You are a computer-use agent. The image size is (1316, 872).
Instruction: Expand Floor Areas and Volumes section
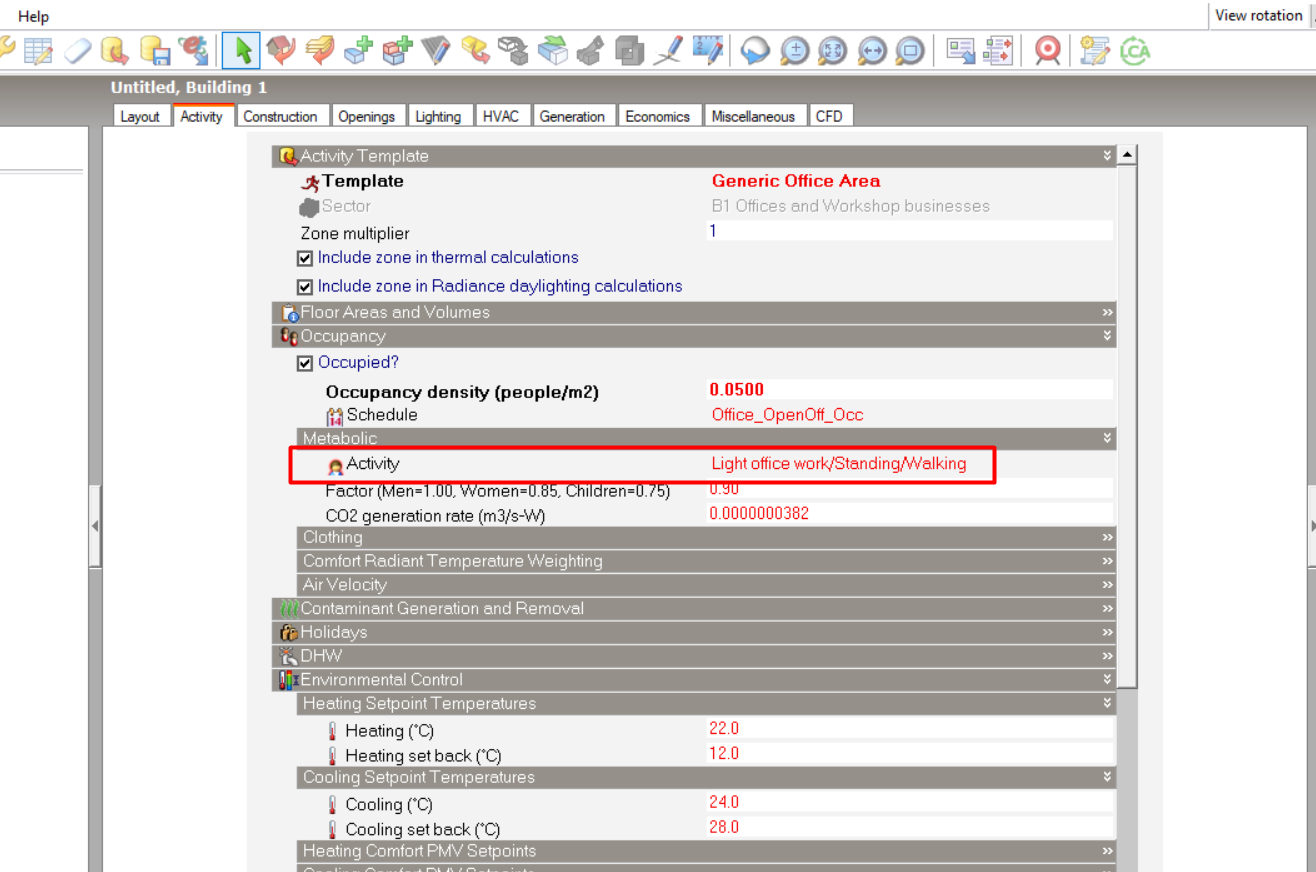(x=1107, y=312)
